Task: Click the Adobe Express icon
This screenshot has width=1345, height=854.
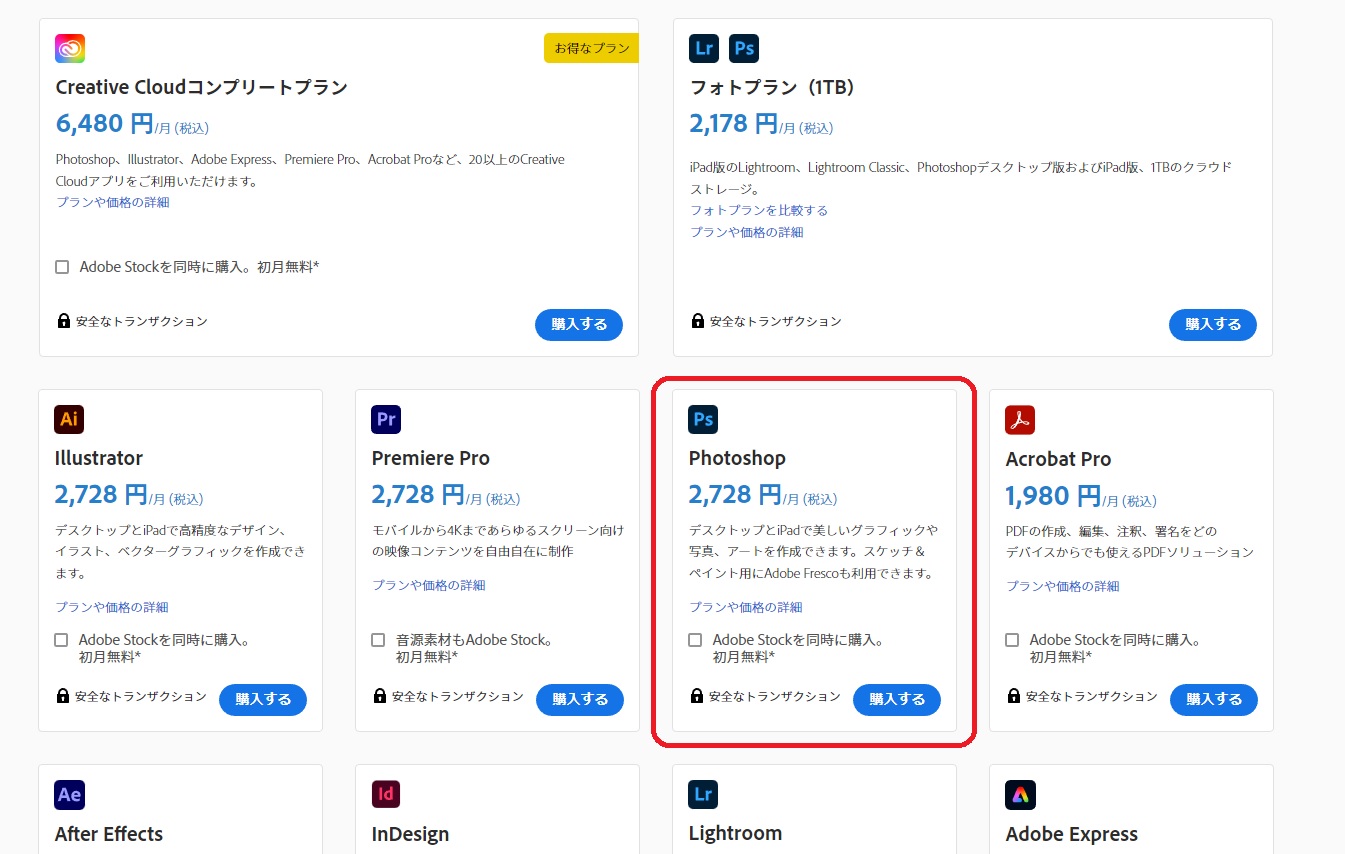Action: 1020,795
